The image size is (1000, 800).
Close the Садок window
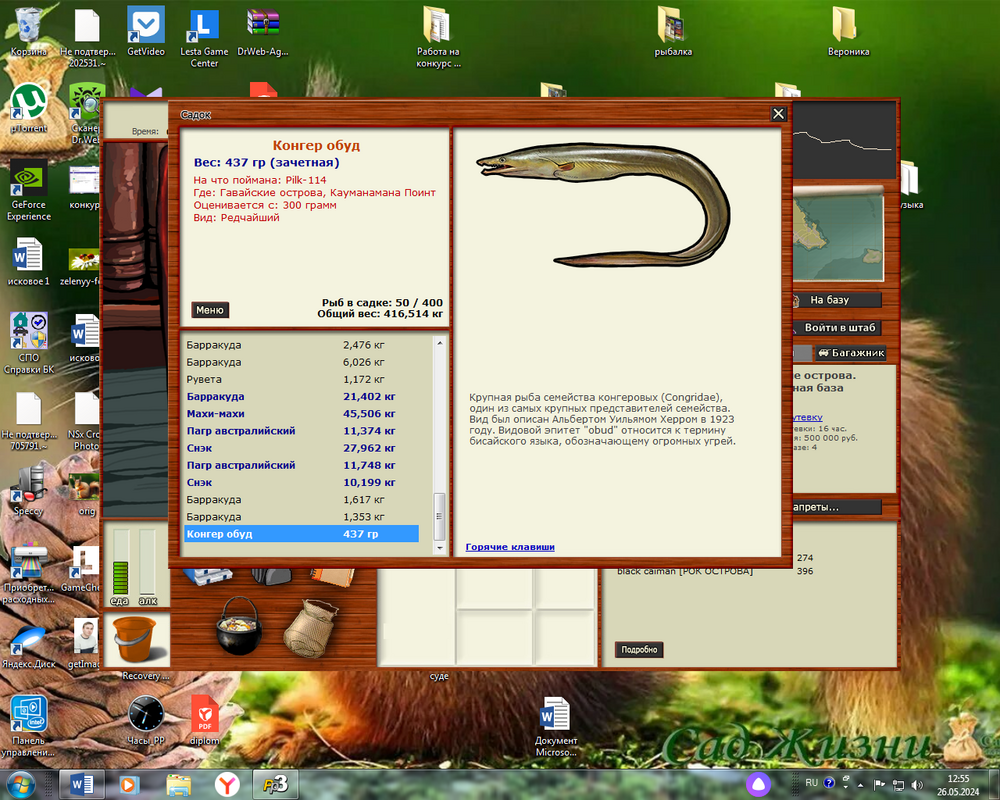(778, 114)
